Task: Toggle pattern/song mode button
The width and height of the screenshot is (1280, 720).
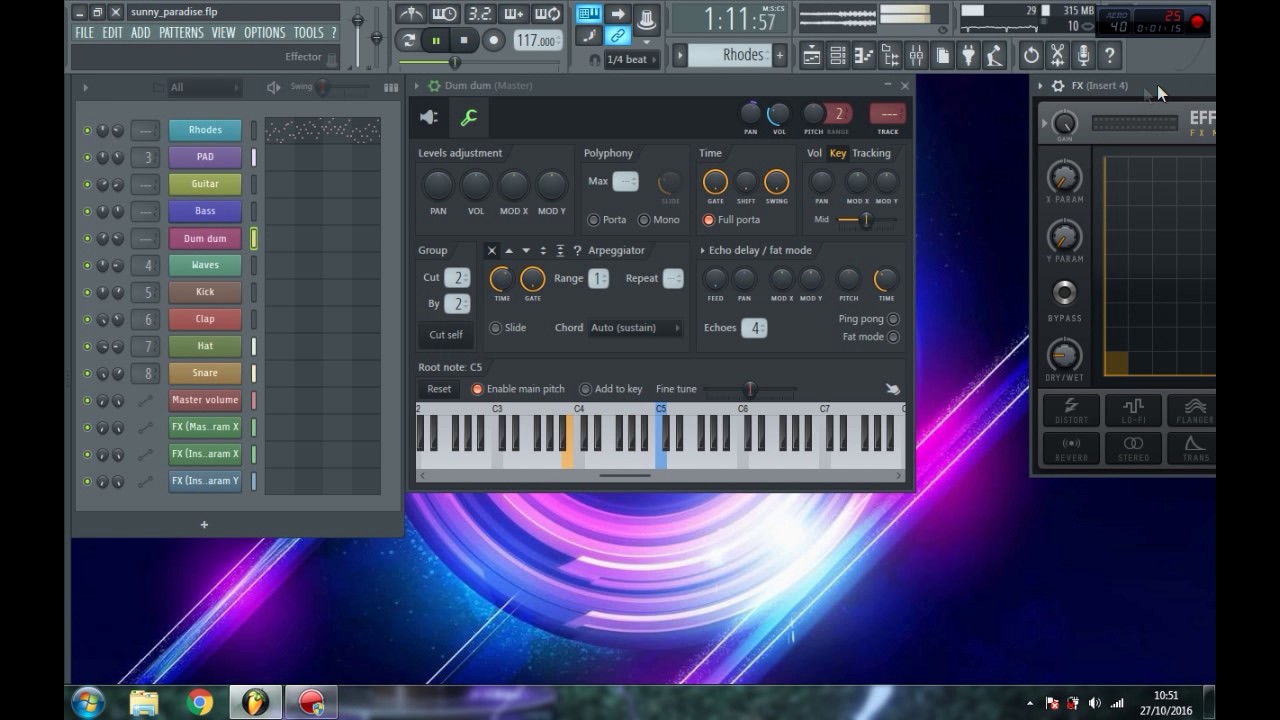Action: click(x=408, y=41)
